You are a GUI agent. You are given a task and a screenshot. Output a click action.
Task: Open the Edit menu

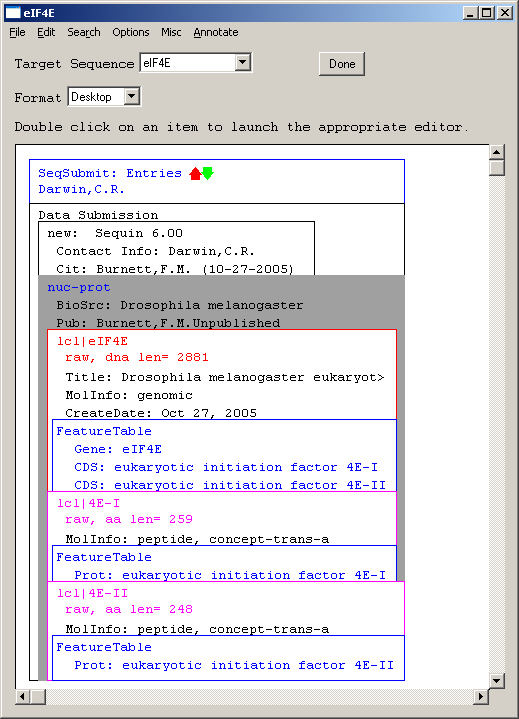click(46, 33)
